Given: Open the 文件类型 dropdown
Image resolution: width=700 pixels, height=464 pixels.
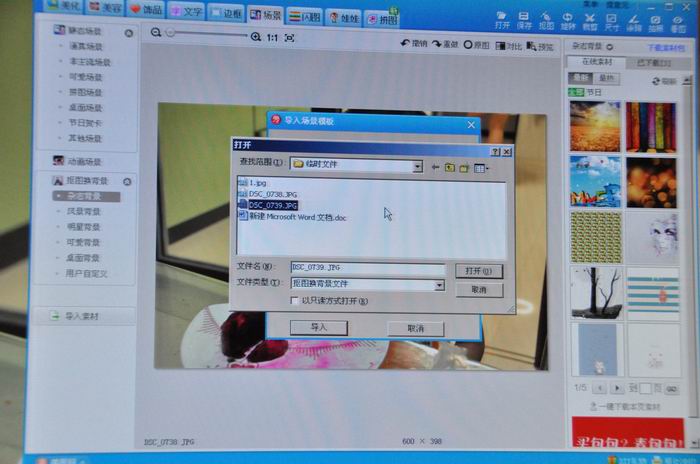Looking at the screenshot, I should click(439, 285).
